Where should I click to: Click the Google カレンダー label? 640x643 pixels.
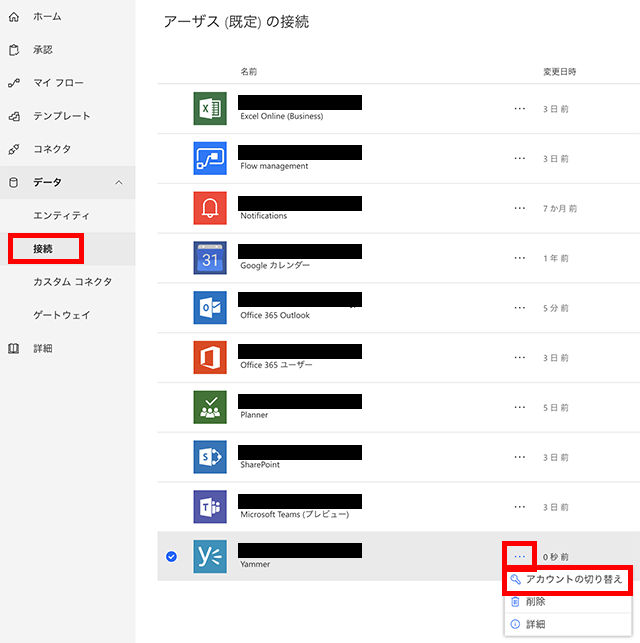tap(275, 266)
